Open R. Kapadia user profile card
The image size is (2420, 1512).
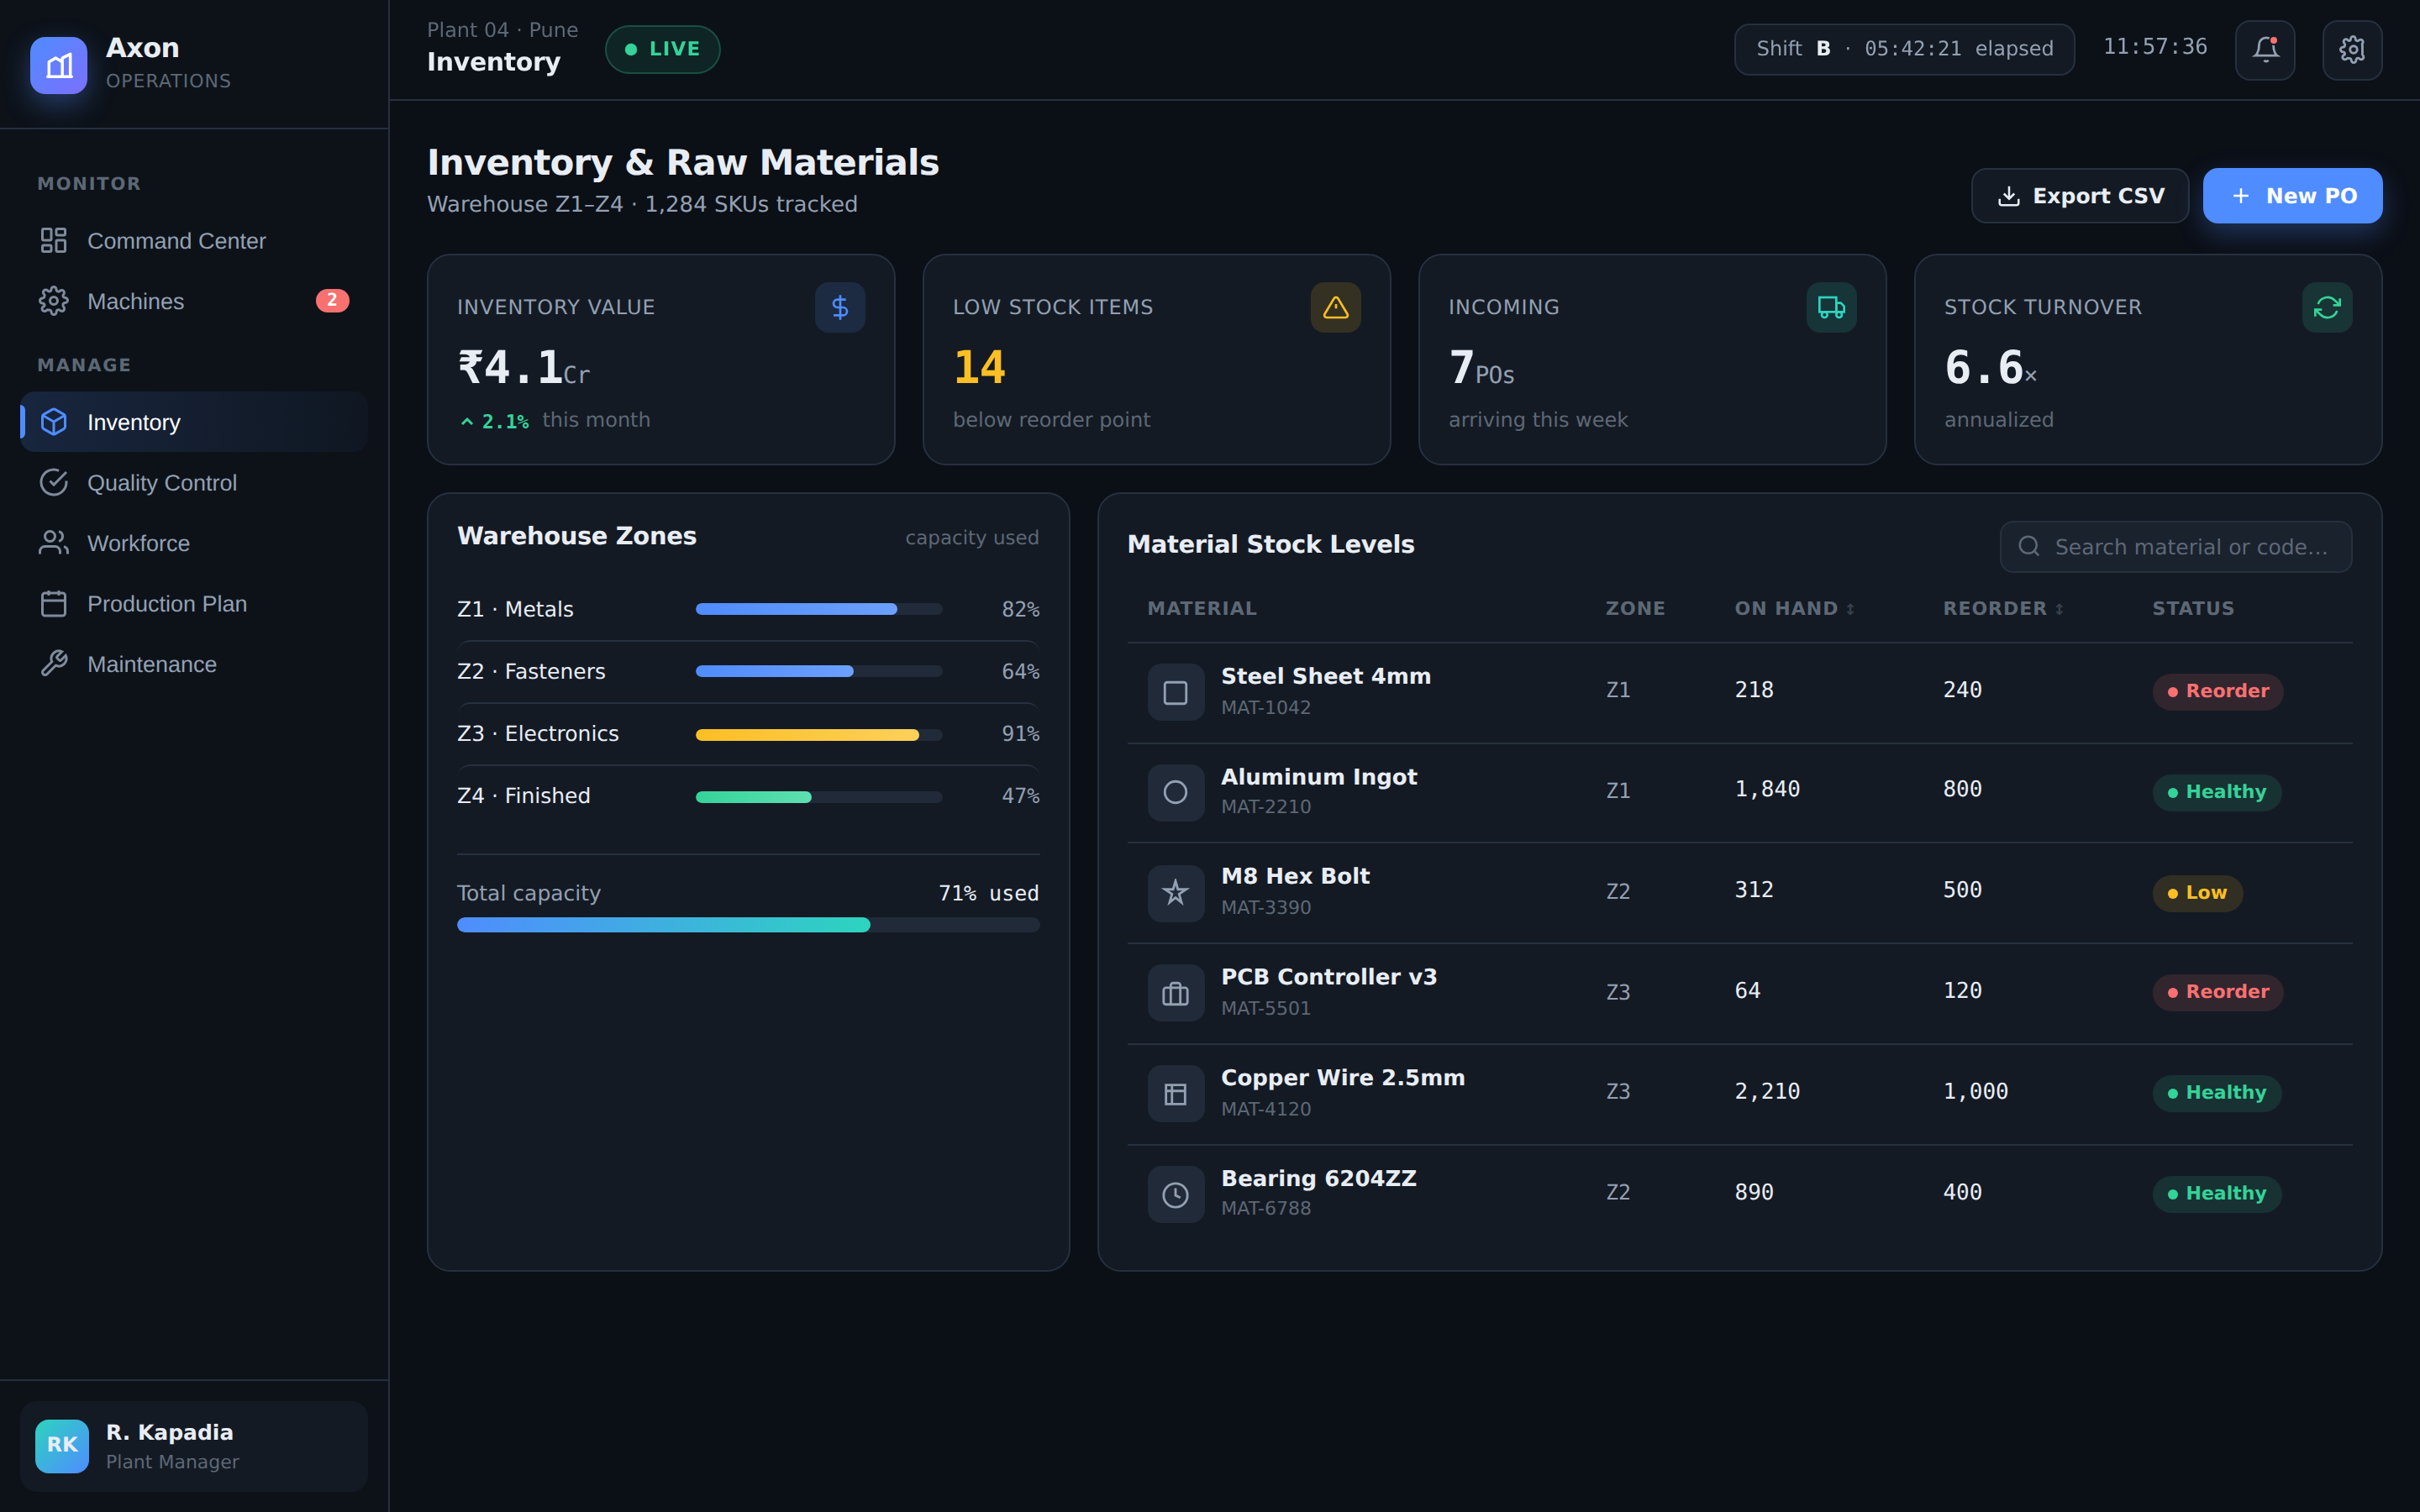coord(194,1446)
